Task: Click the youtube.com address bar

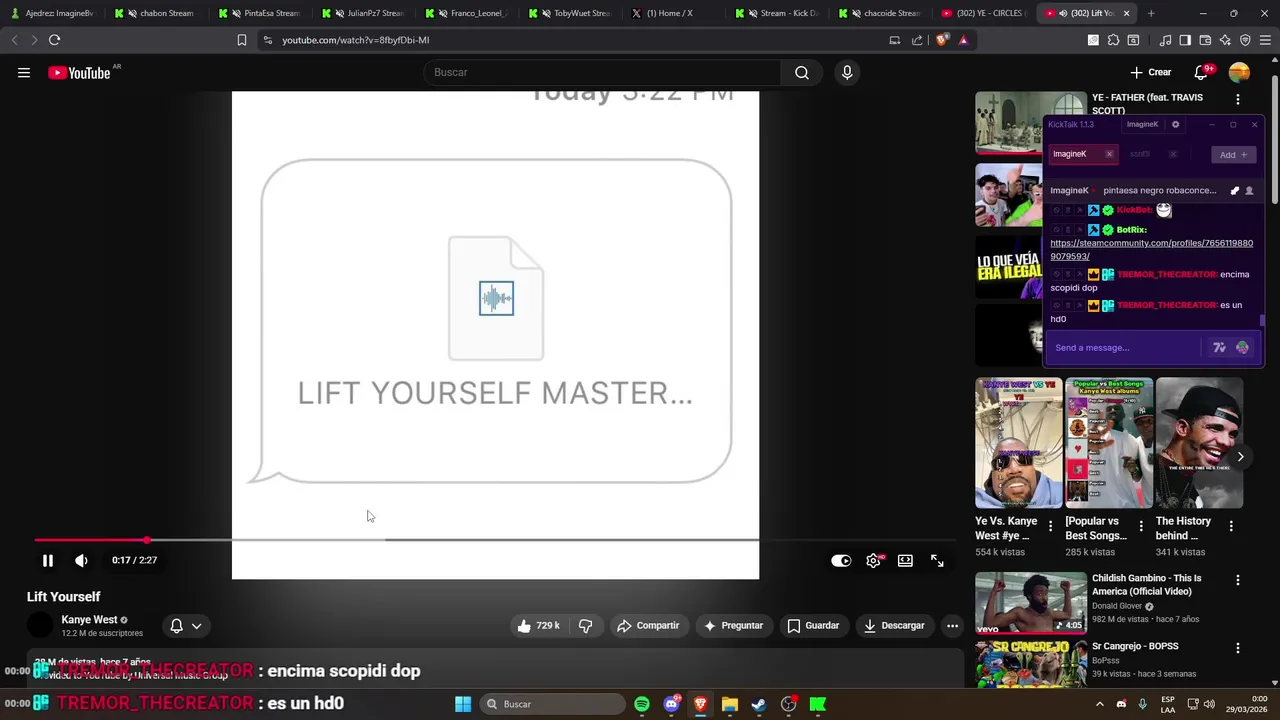Action: [x=570, y=40]
